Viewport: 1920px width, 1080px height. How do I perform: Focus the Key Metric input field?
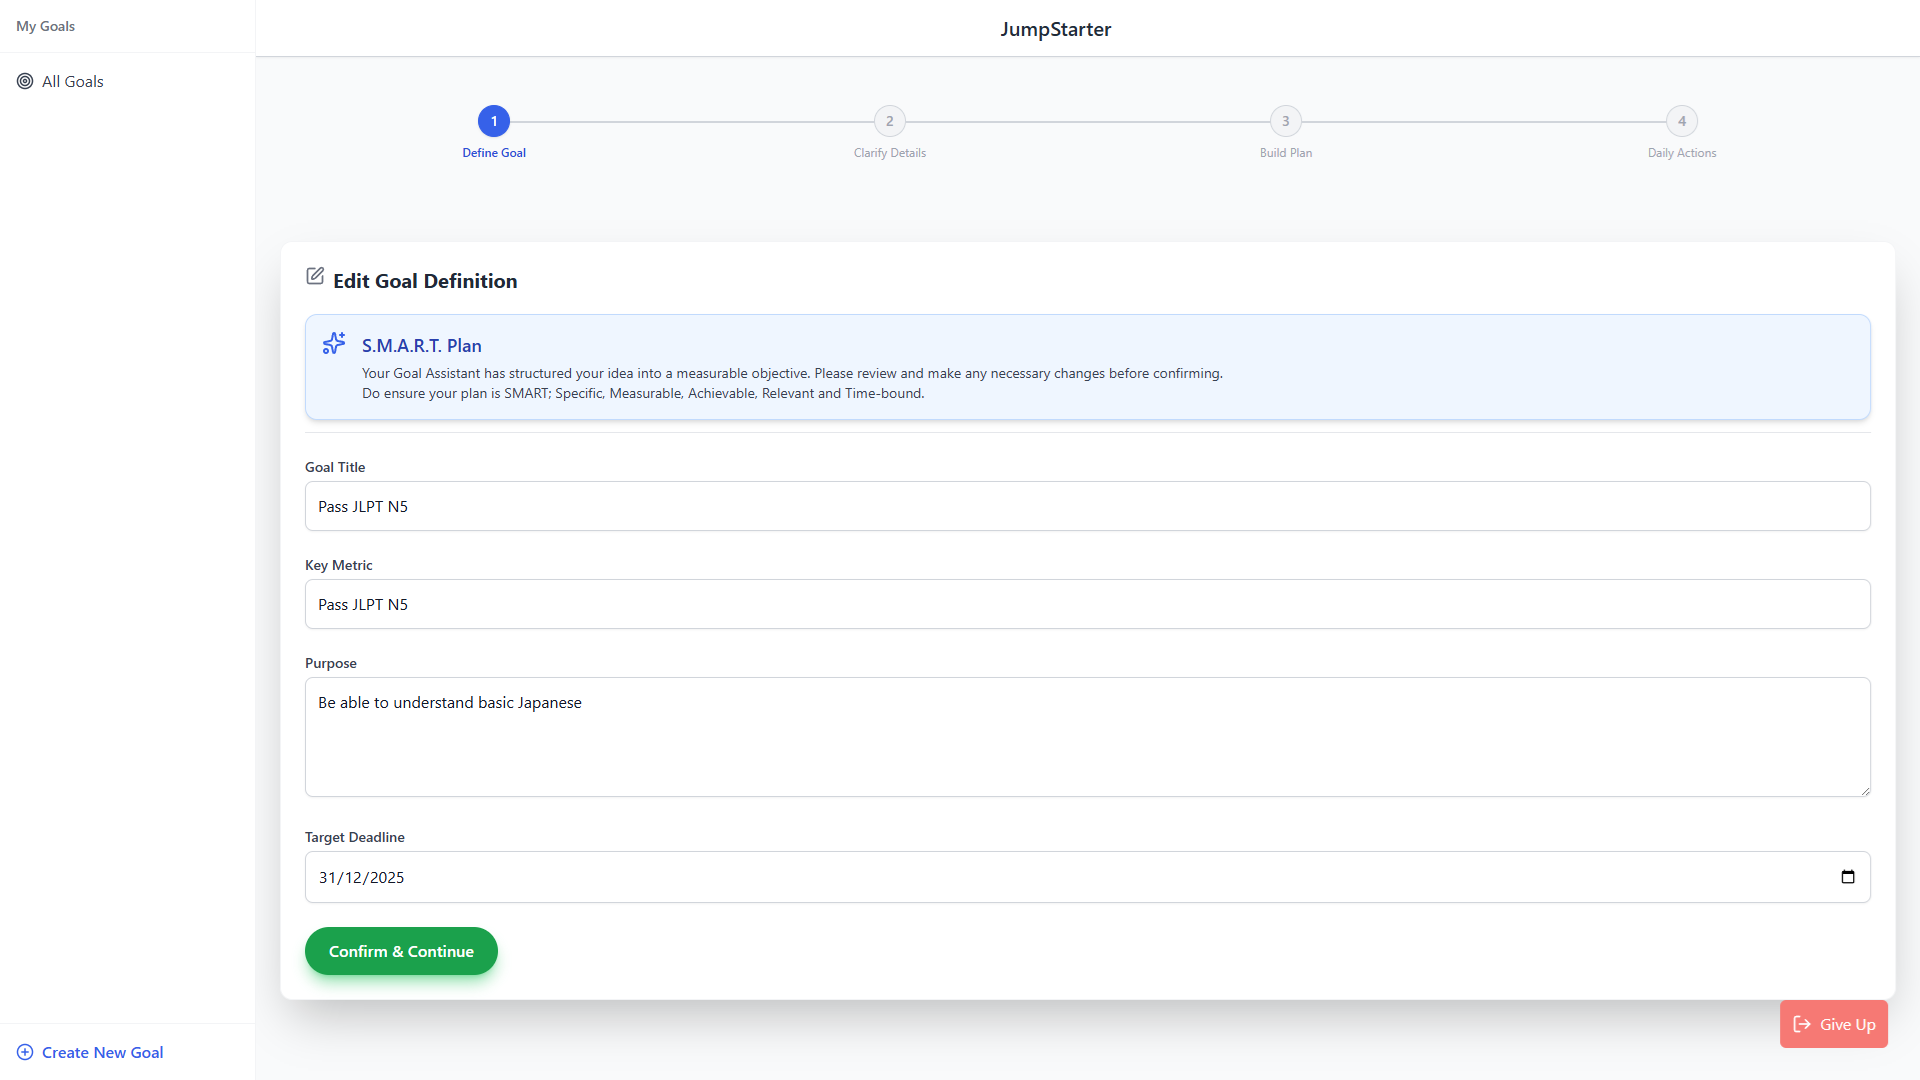click(x=1087, y=604)
